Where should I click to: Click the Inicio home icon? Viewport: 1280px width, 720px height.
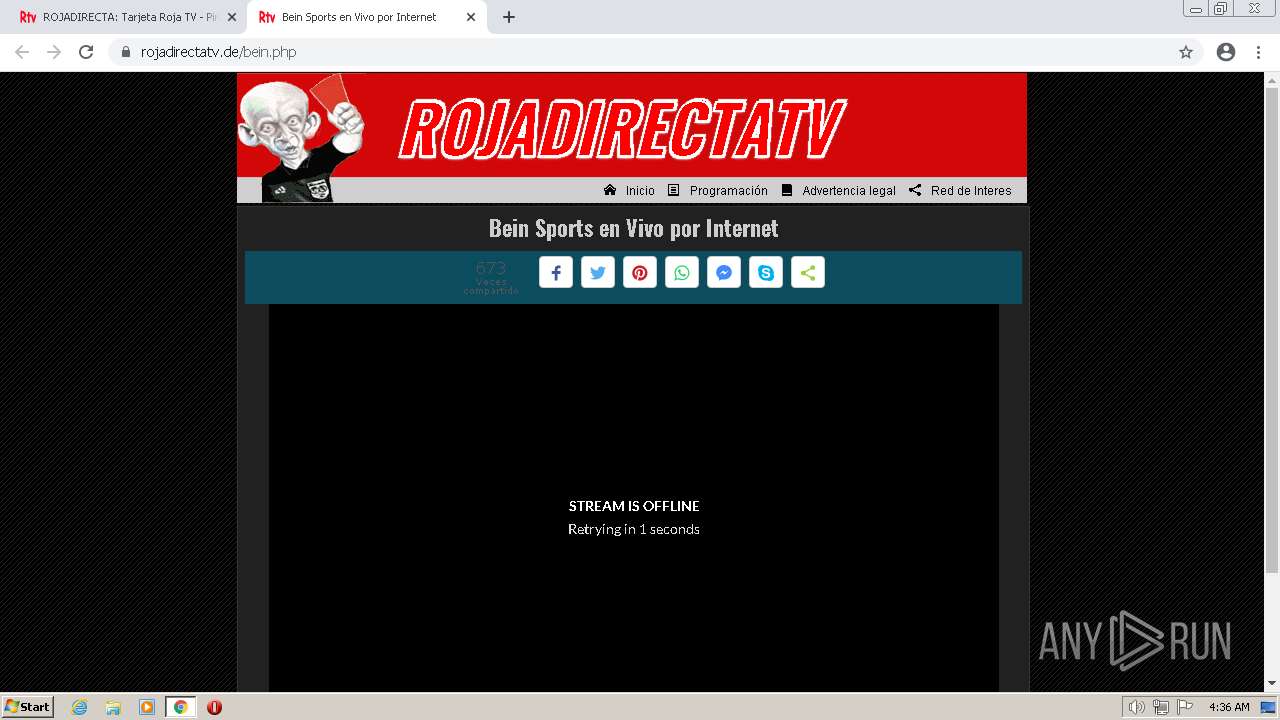pyautogui.click(x=610, y=190)
